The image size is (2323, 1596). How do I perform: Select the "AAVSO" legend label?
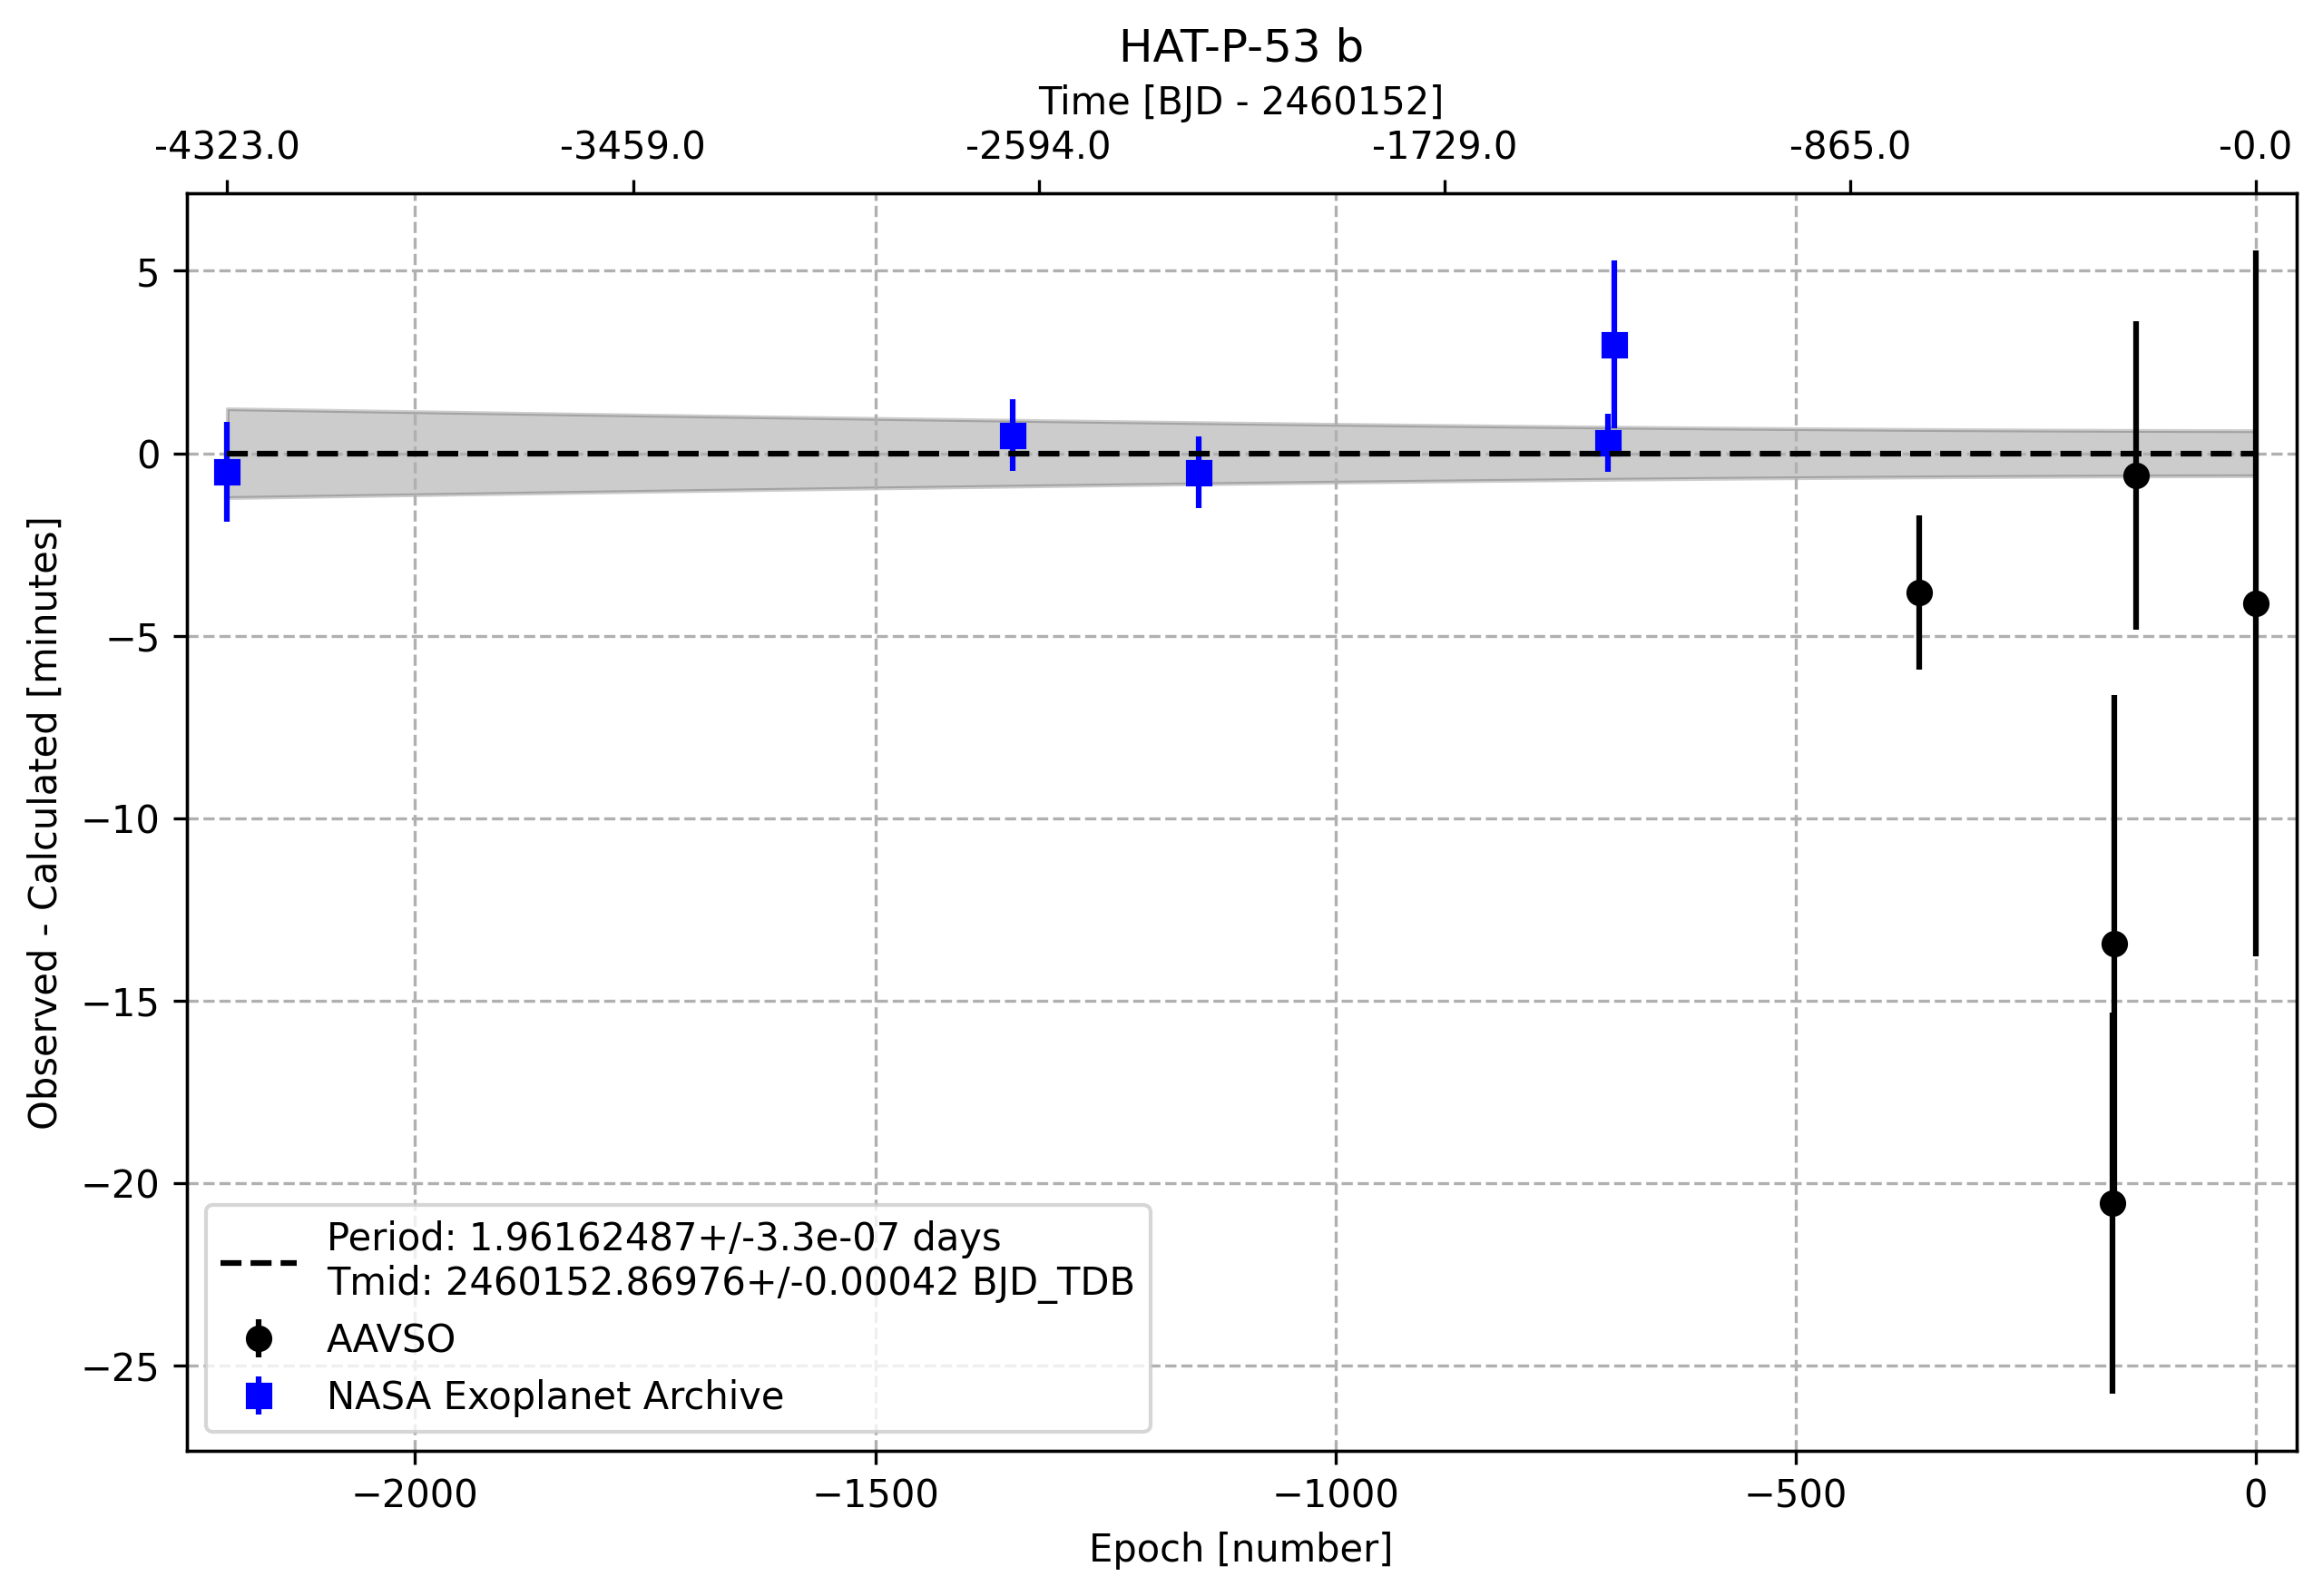(391, 1339)
